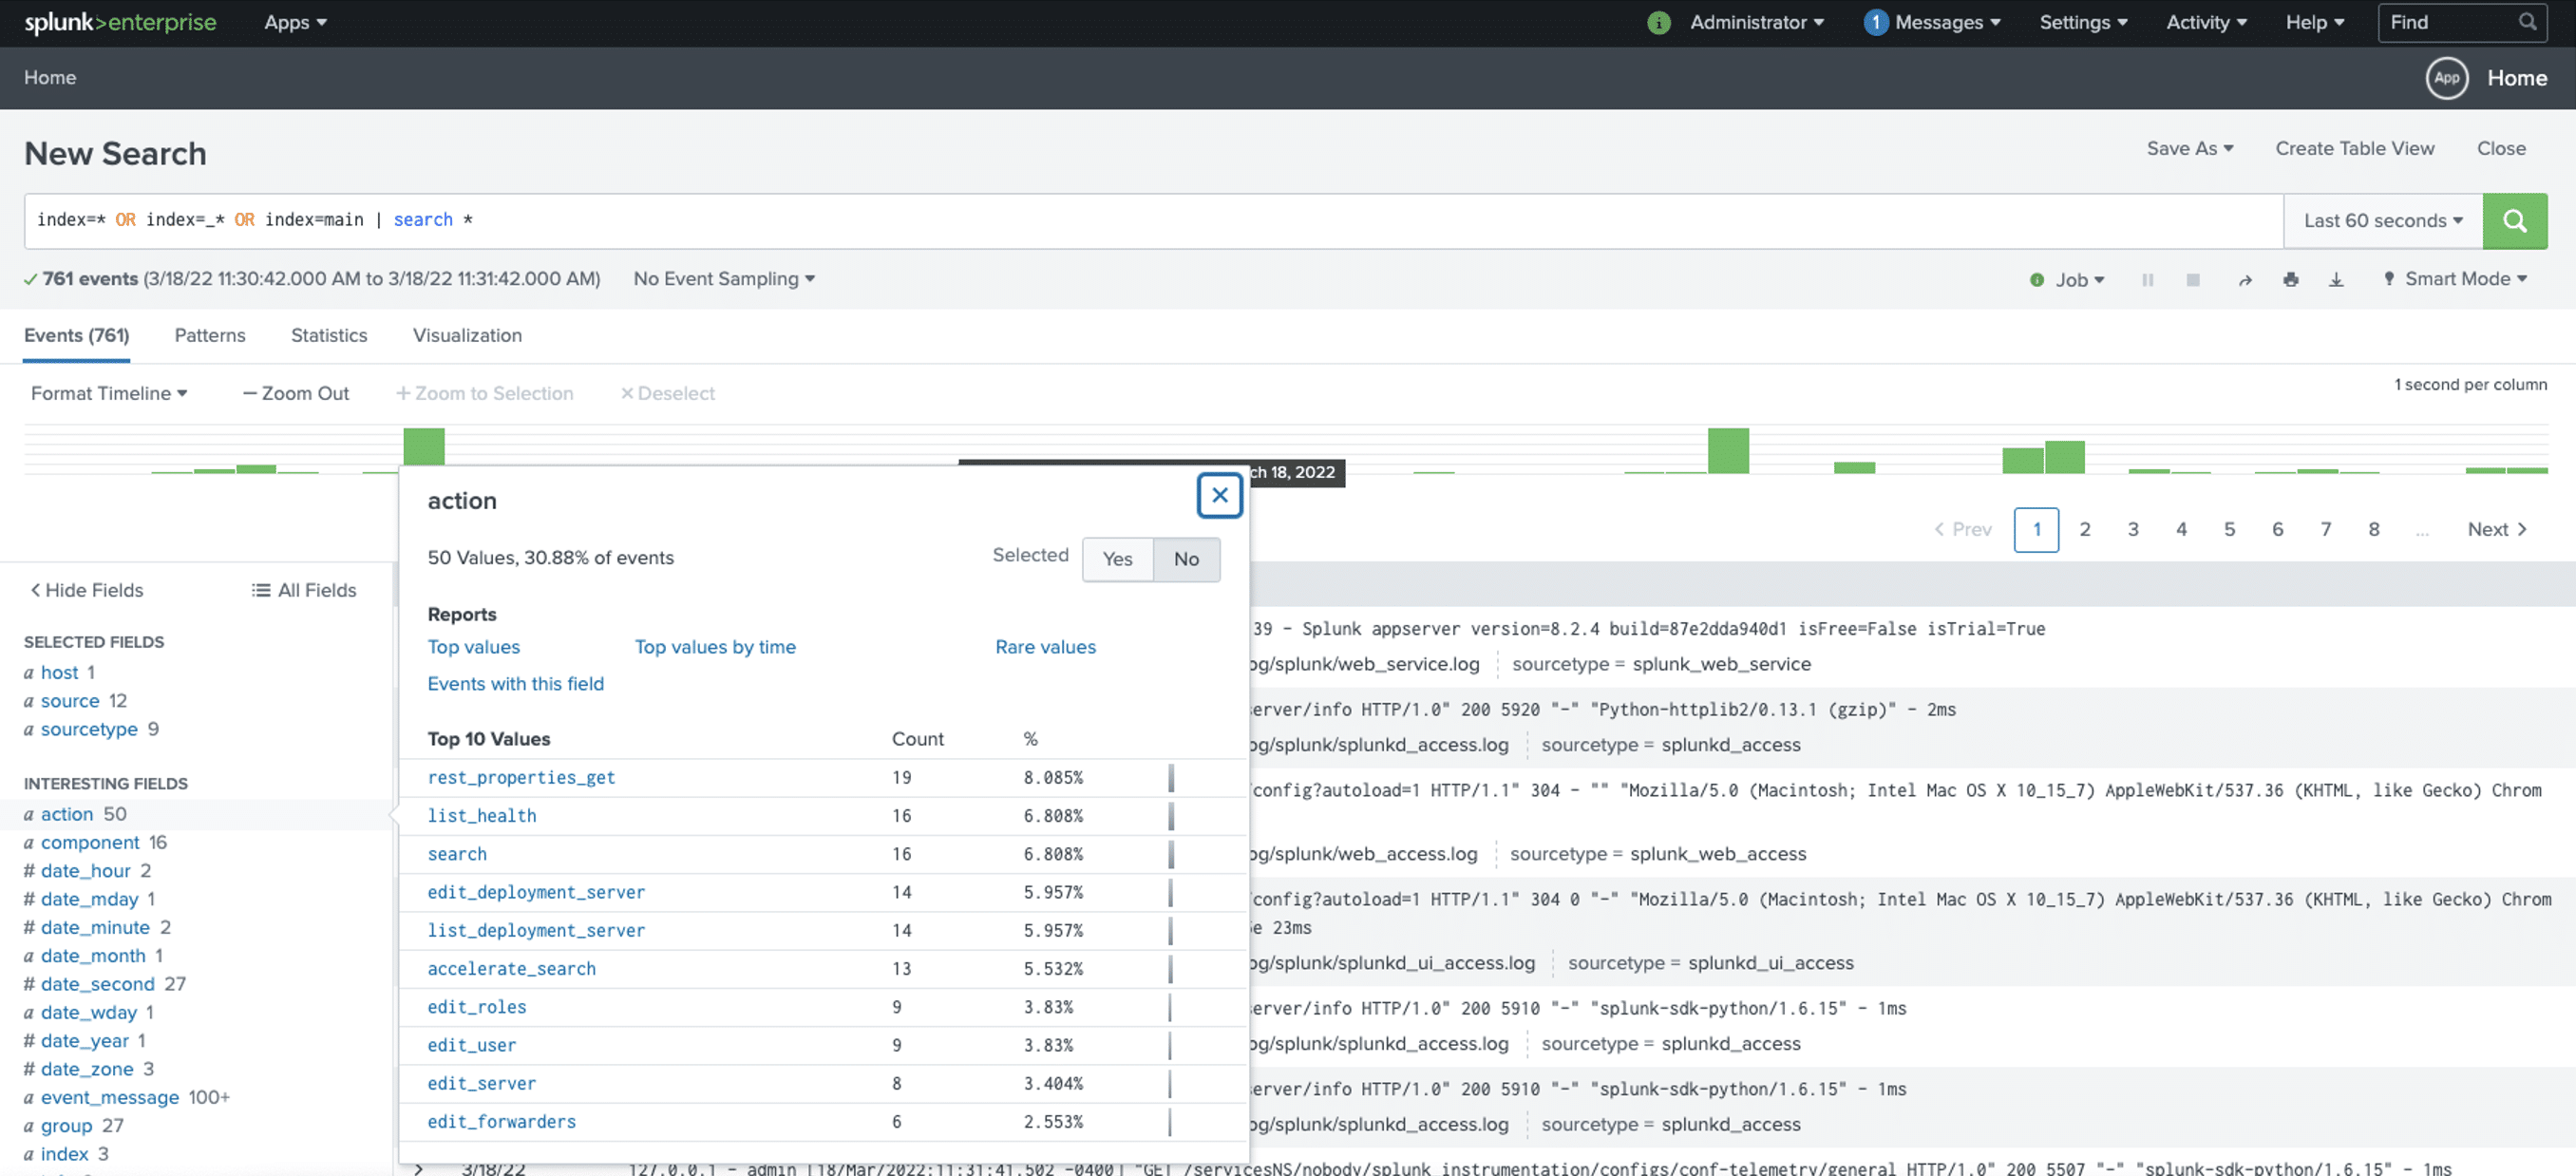The image size is (2576, 1176).
Task: Switch to Patterns tab
Action: 210,335
